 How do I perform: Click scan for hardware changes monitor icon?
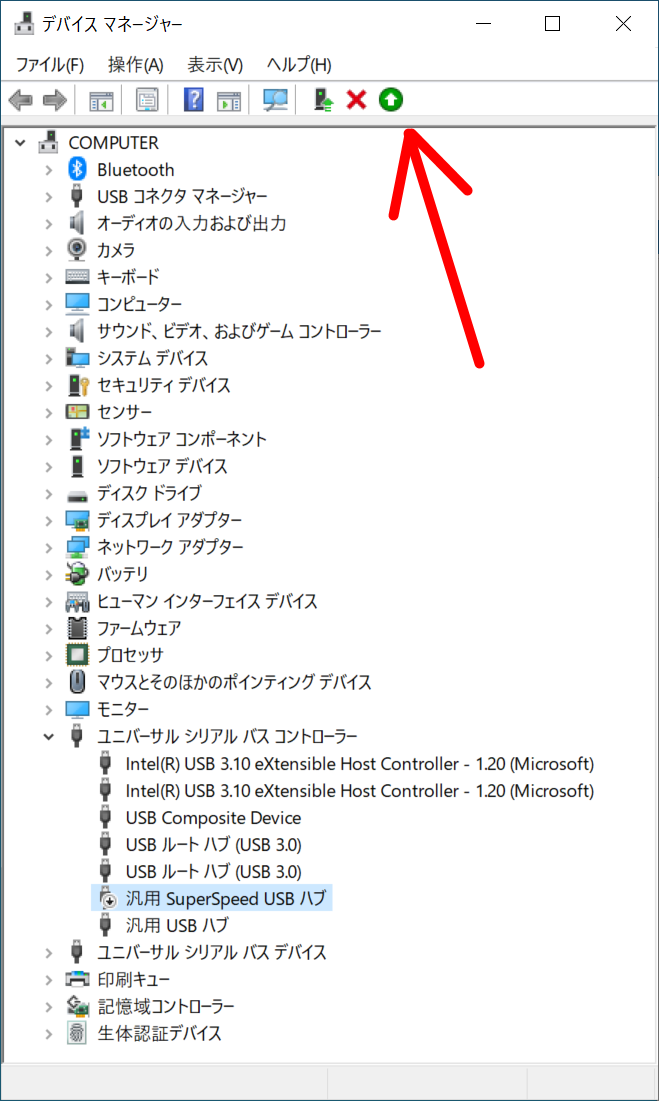pos(274,100)
